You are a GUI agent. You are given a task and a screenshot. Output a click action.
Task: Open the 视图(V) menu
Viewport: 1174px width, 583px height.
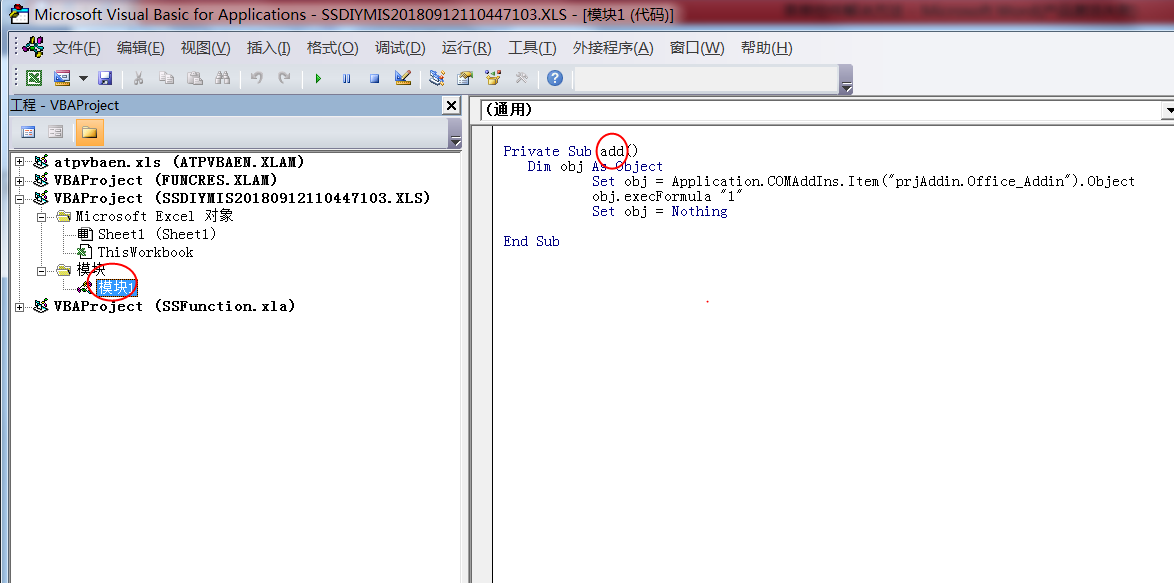(205, 48)
